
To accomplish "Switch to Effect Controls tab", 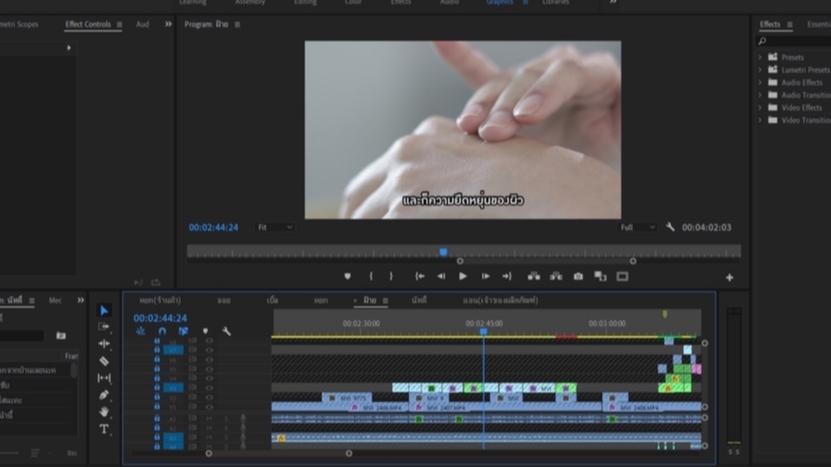I will (88, 24).
